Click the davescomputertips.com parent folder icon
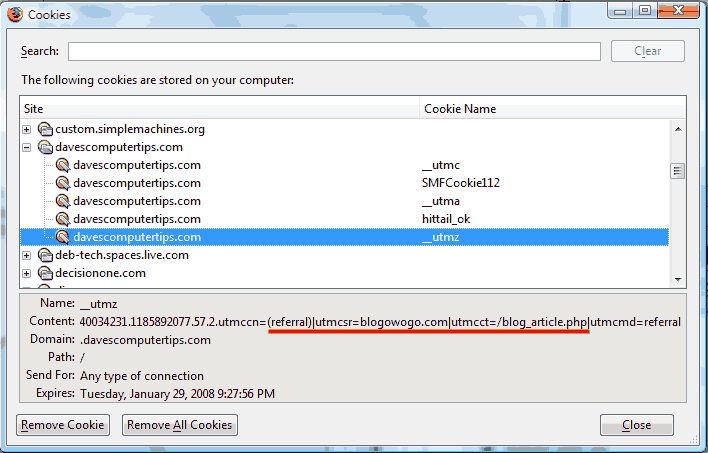Image resolution: width=708 pixels, height=453 pixels. click(x=45, y=147)
